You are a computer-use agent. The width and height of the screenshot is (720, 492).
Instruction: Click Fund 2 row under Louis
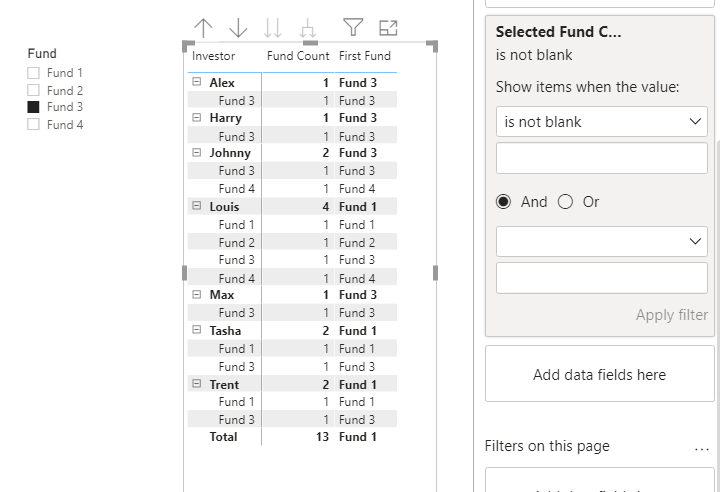pos(236,242)
